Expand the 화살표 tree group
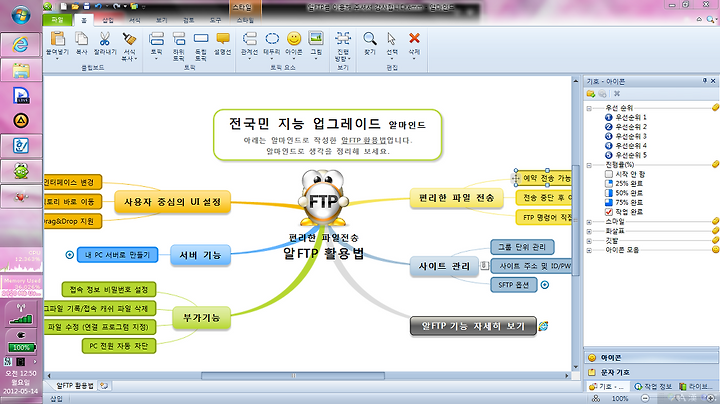 click(589, 231)
